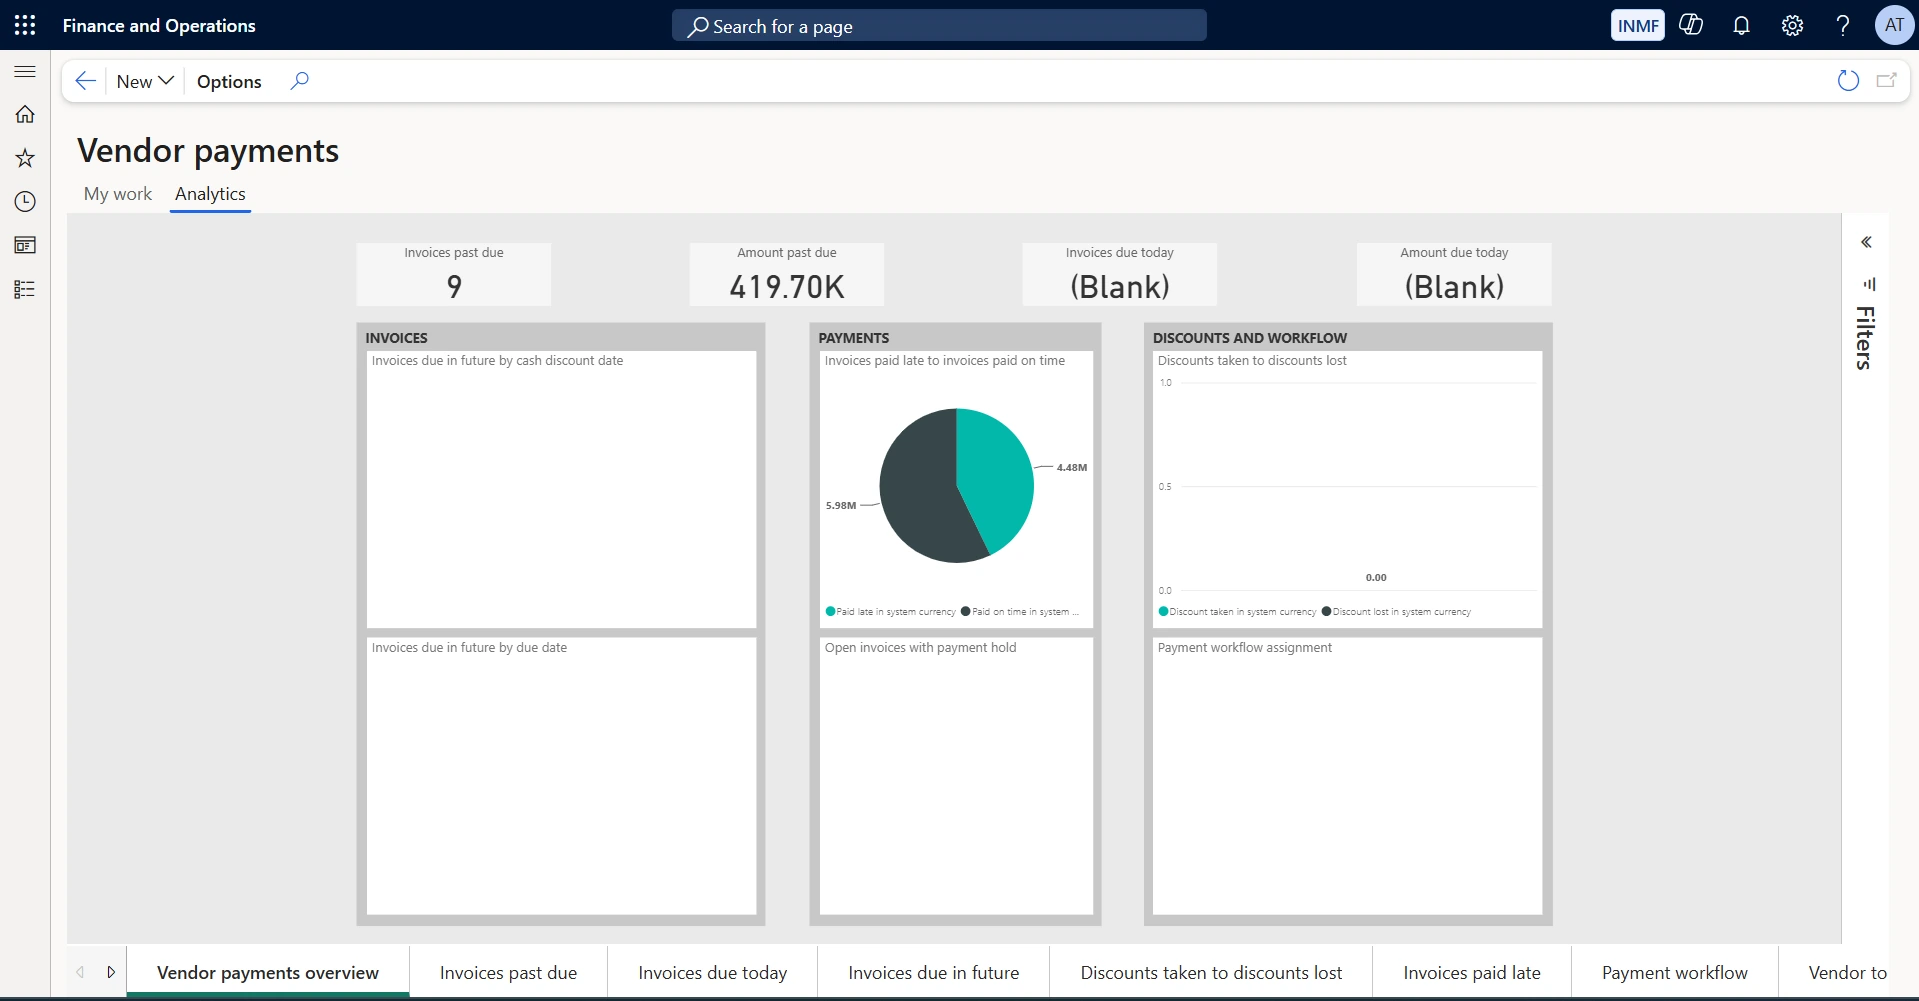Open Invoices paid late tab

tap(1472, 972)
